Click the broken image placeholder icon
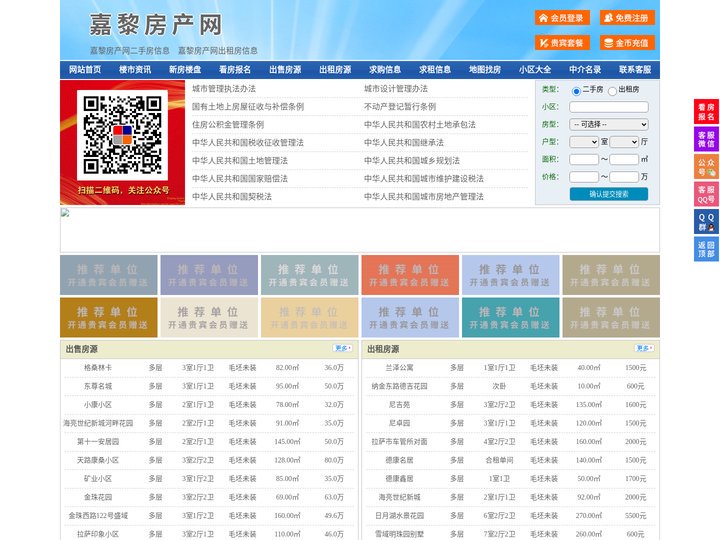 pos(65,213)
